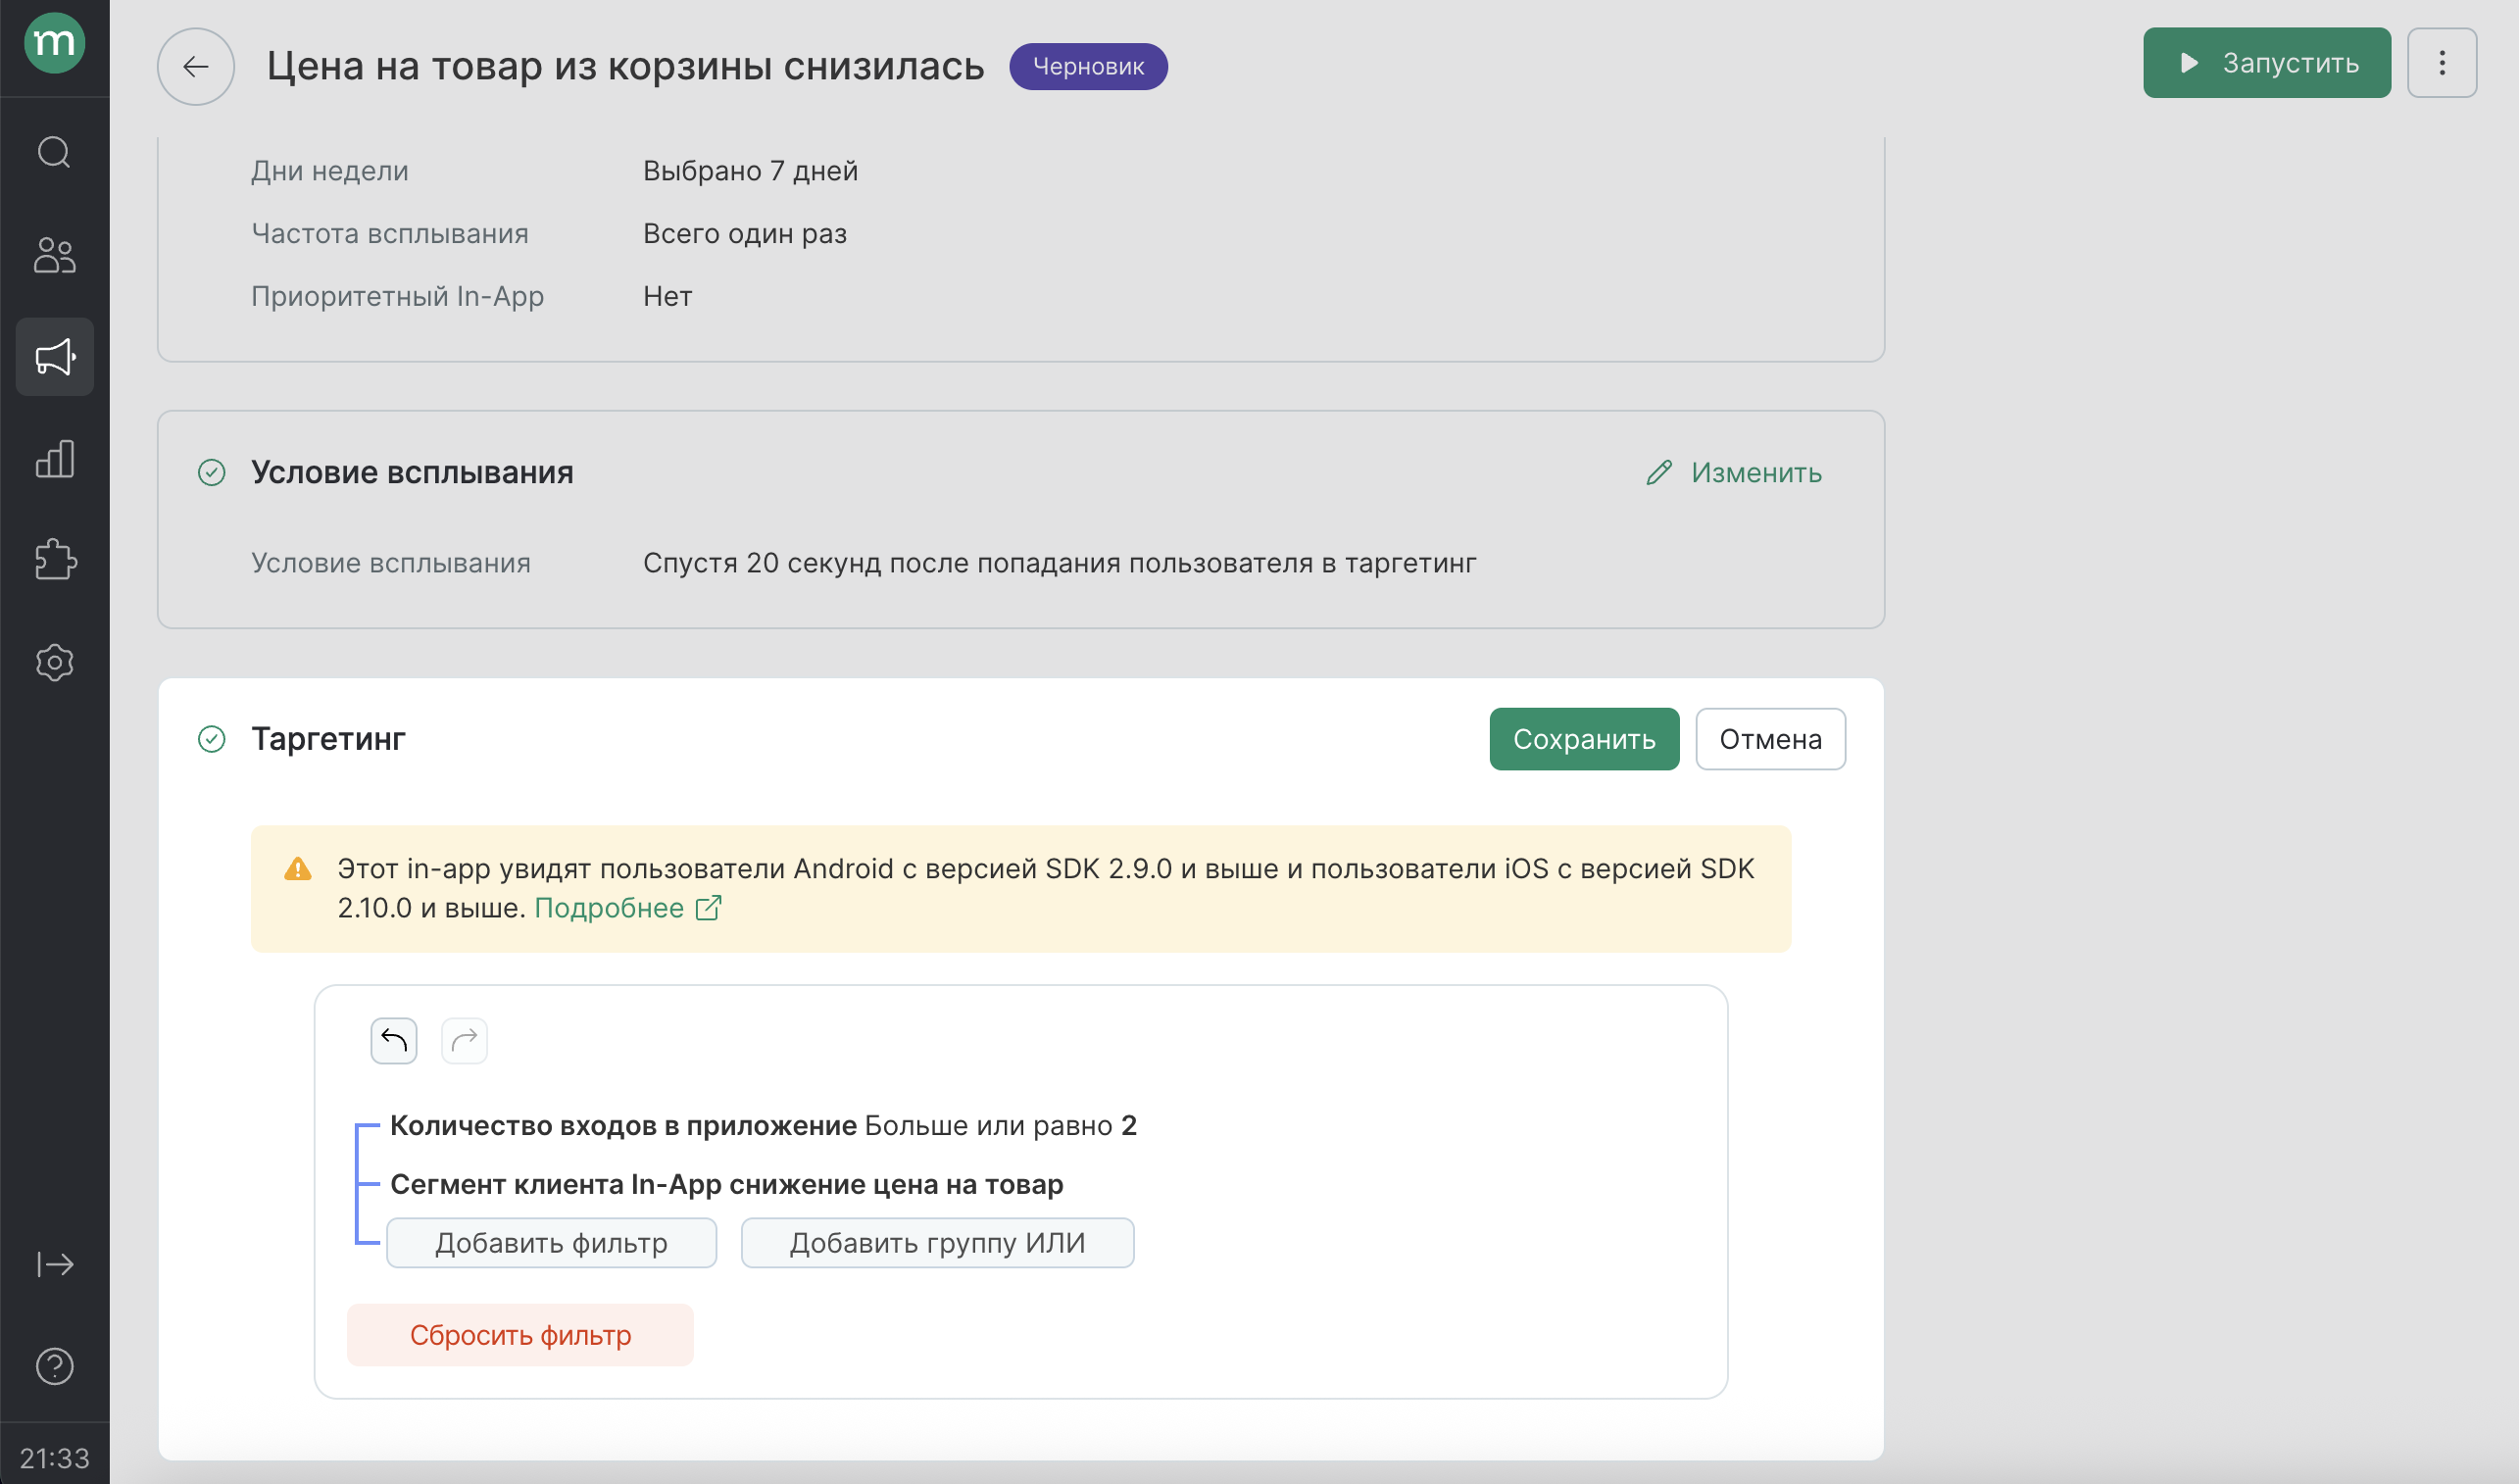This screenshot has height=1484, width=2519.
Task: Open the search icon in sidebar
Action: coord(54,153)
